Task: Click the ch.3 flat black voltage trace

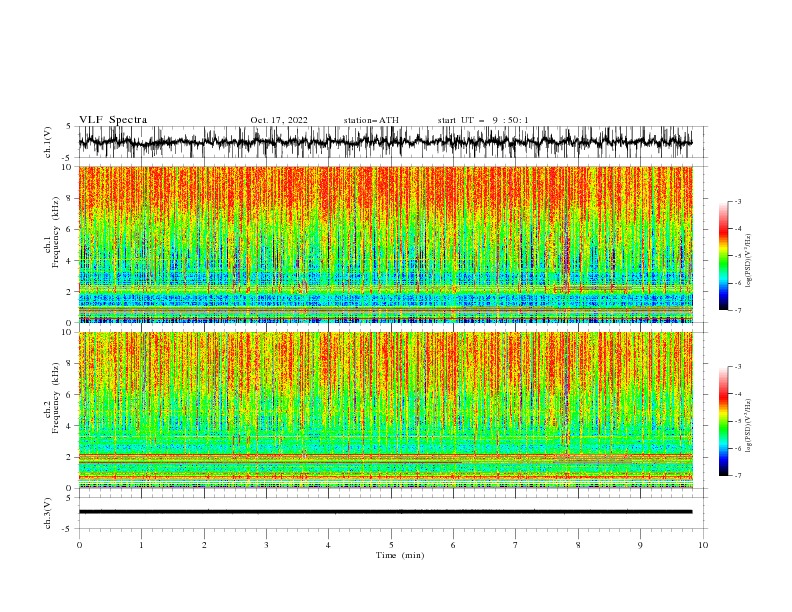Action: [385, 512]
